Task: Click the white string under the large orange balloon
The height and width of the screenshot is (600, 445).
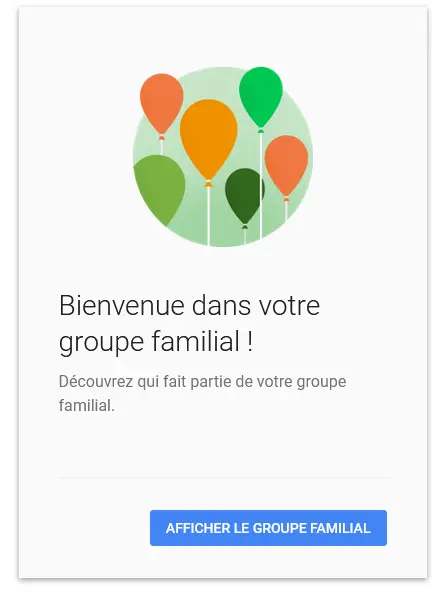Action: (x=209, y=217)
